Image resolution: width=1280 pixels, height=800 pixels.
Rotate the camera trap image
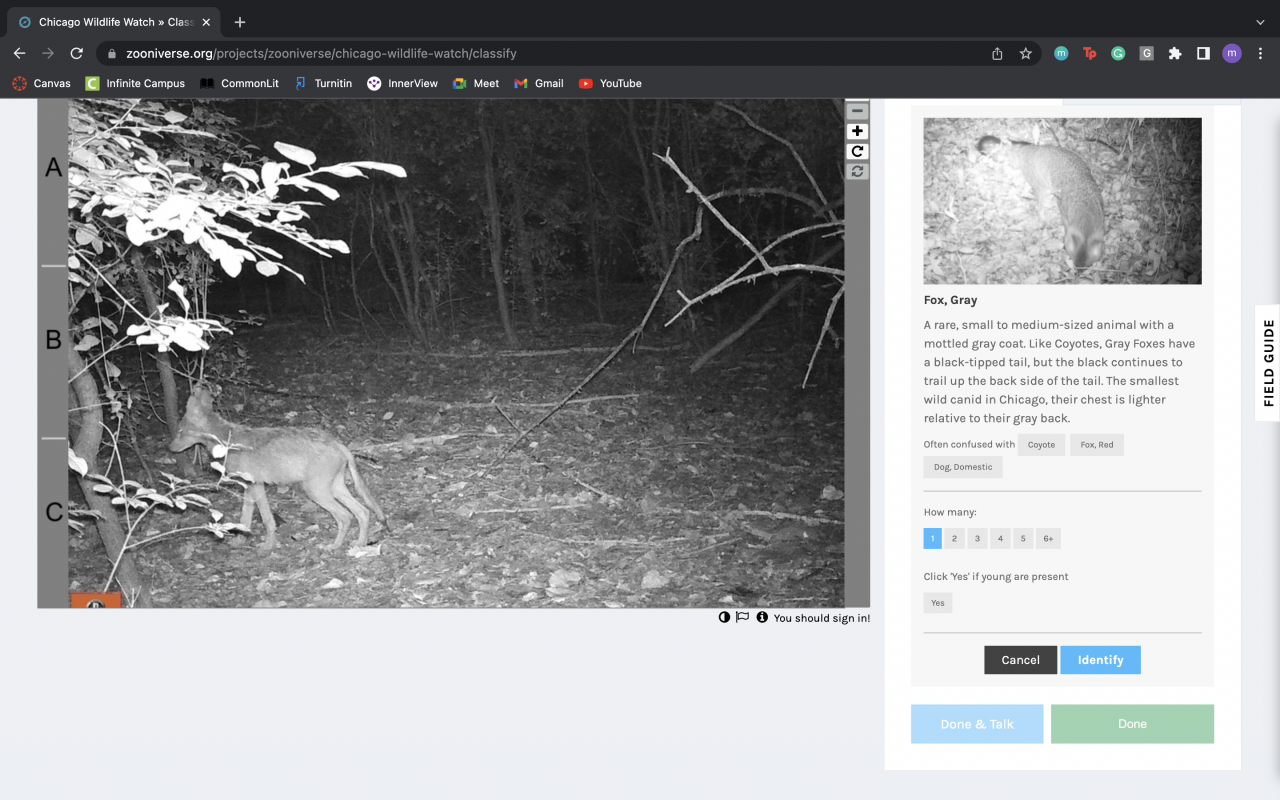[x=857, y=151]
